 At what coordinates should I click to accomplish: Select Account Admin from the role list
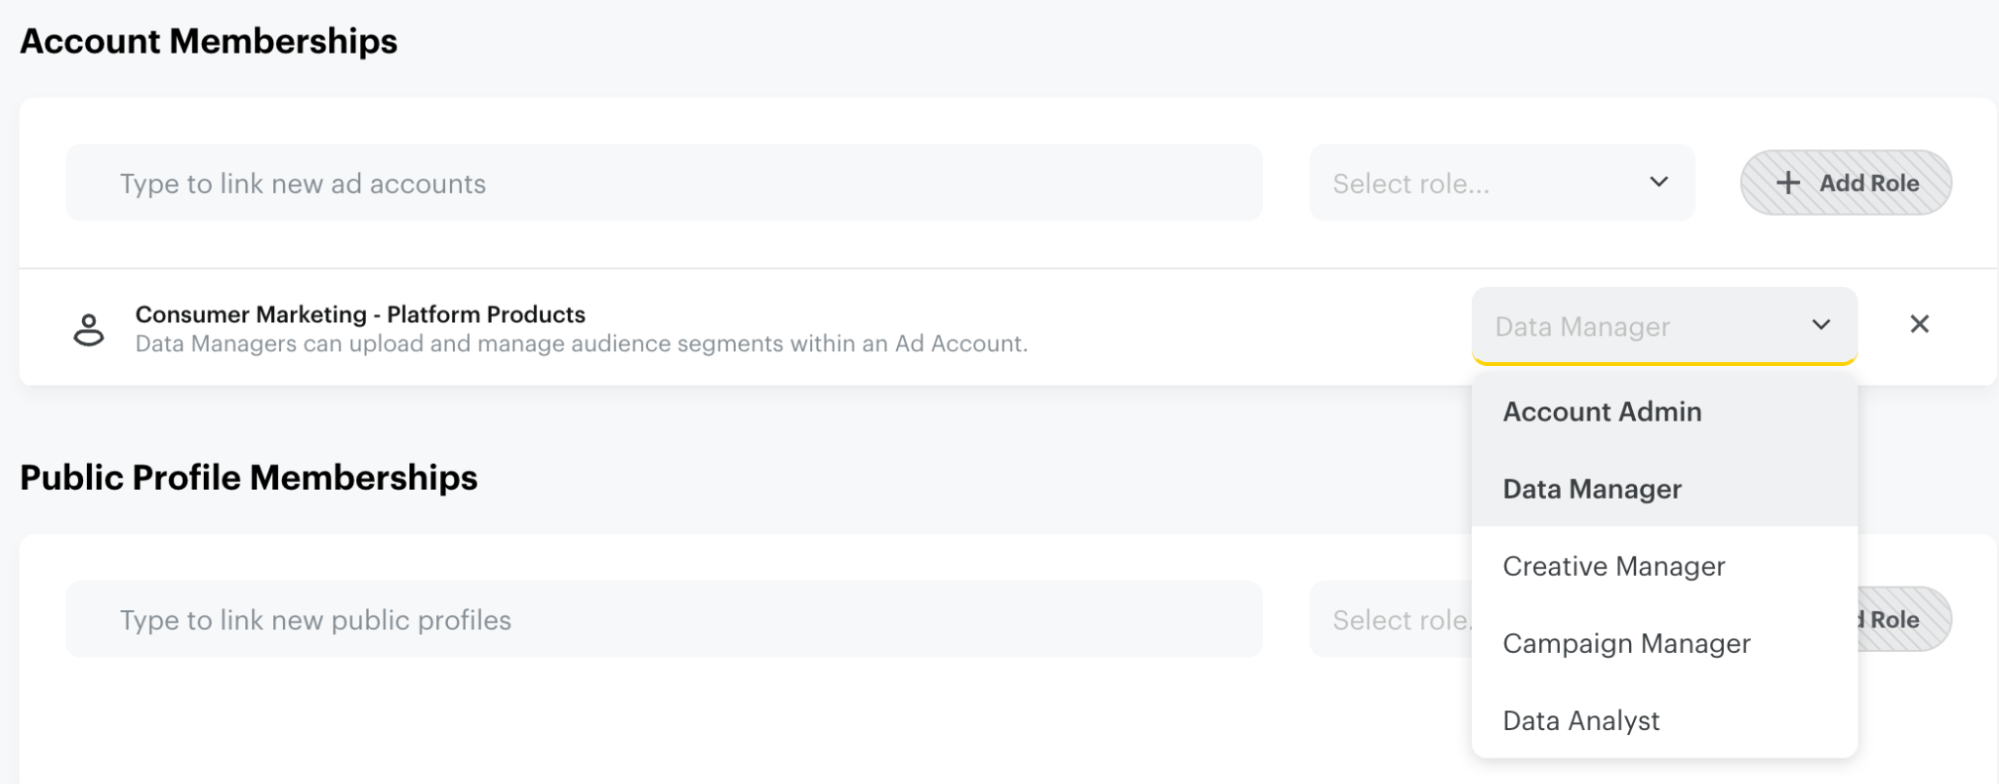(1601, 411)
